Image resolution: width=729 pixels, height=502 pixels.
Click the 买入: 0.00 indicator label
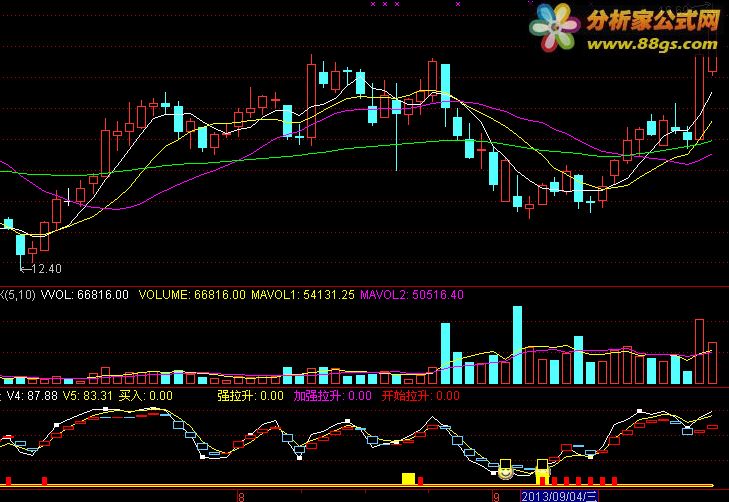coord(146,396)
